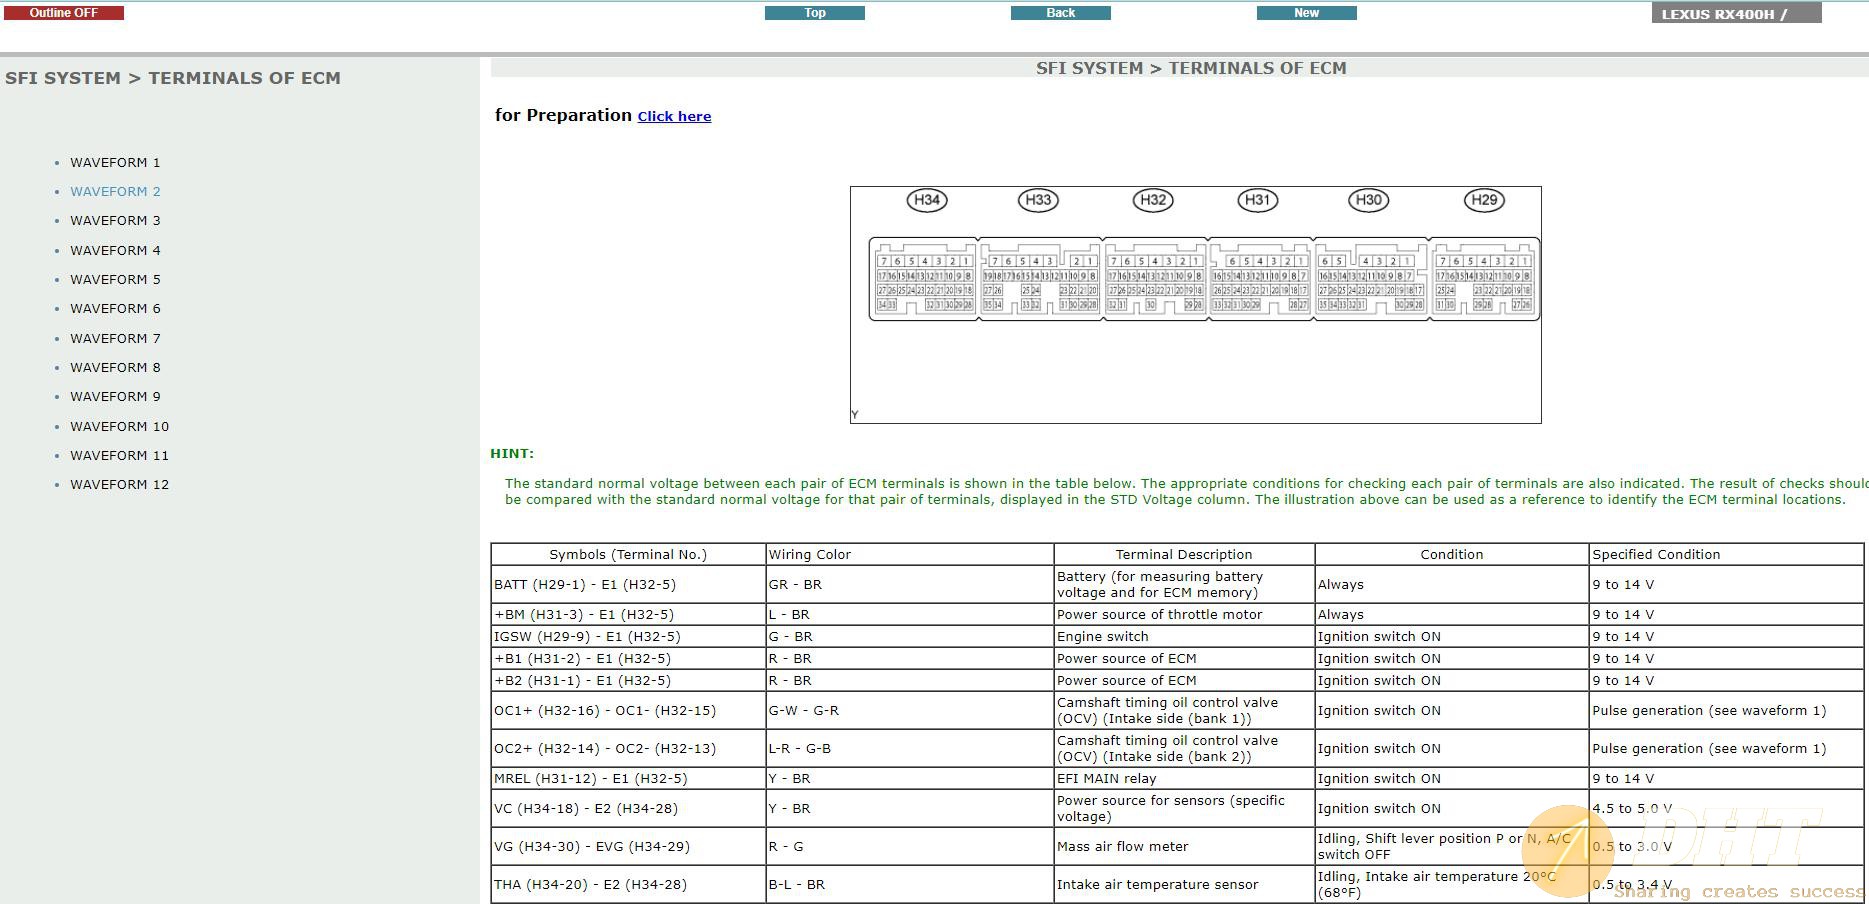The height and width of the screenshot is (904, 1869).
Task: Click the main SFI SYSTEM page title
Action: point(1191,68)
